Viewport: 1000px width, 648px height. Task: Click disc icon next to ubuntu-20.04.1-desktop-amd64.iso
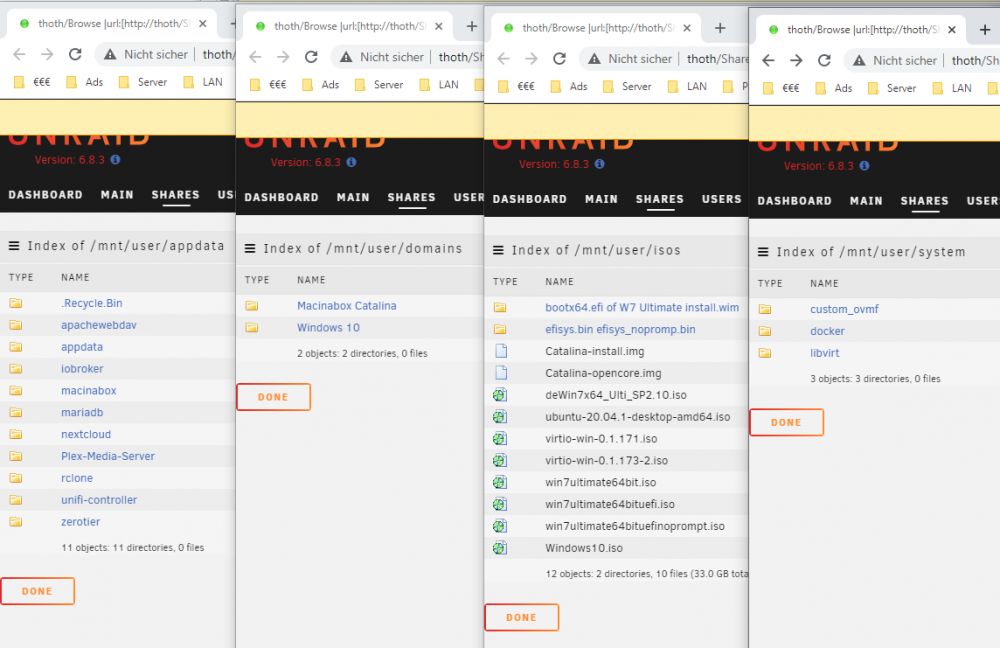point(500,416)
